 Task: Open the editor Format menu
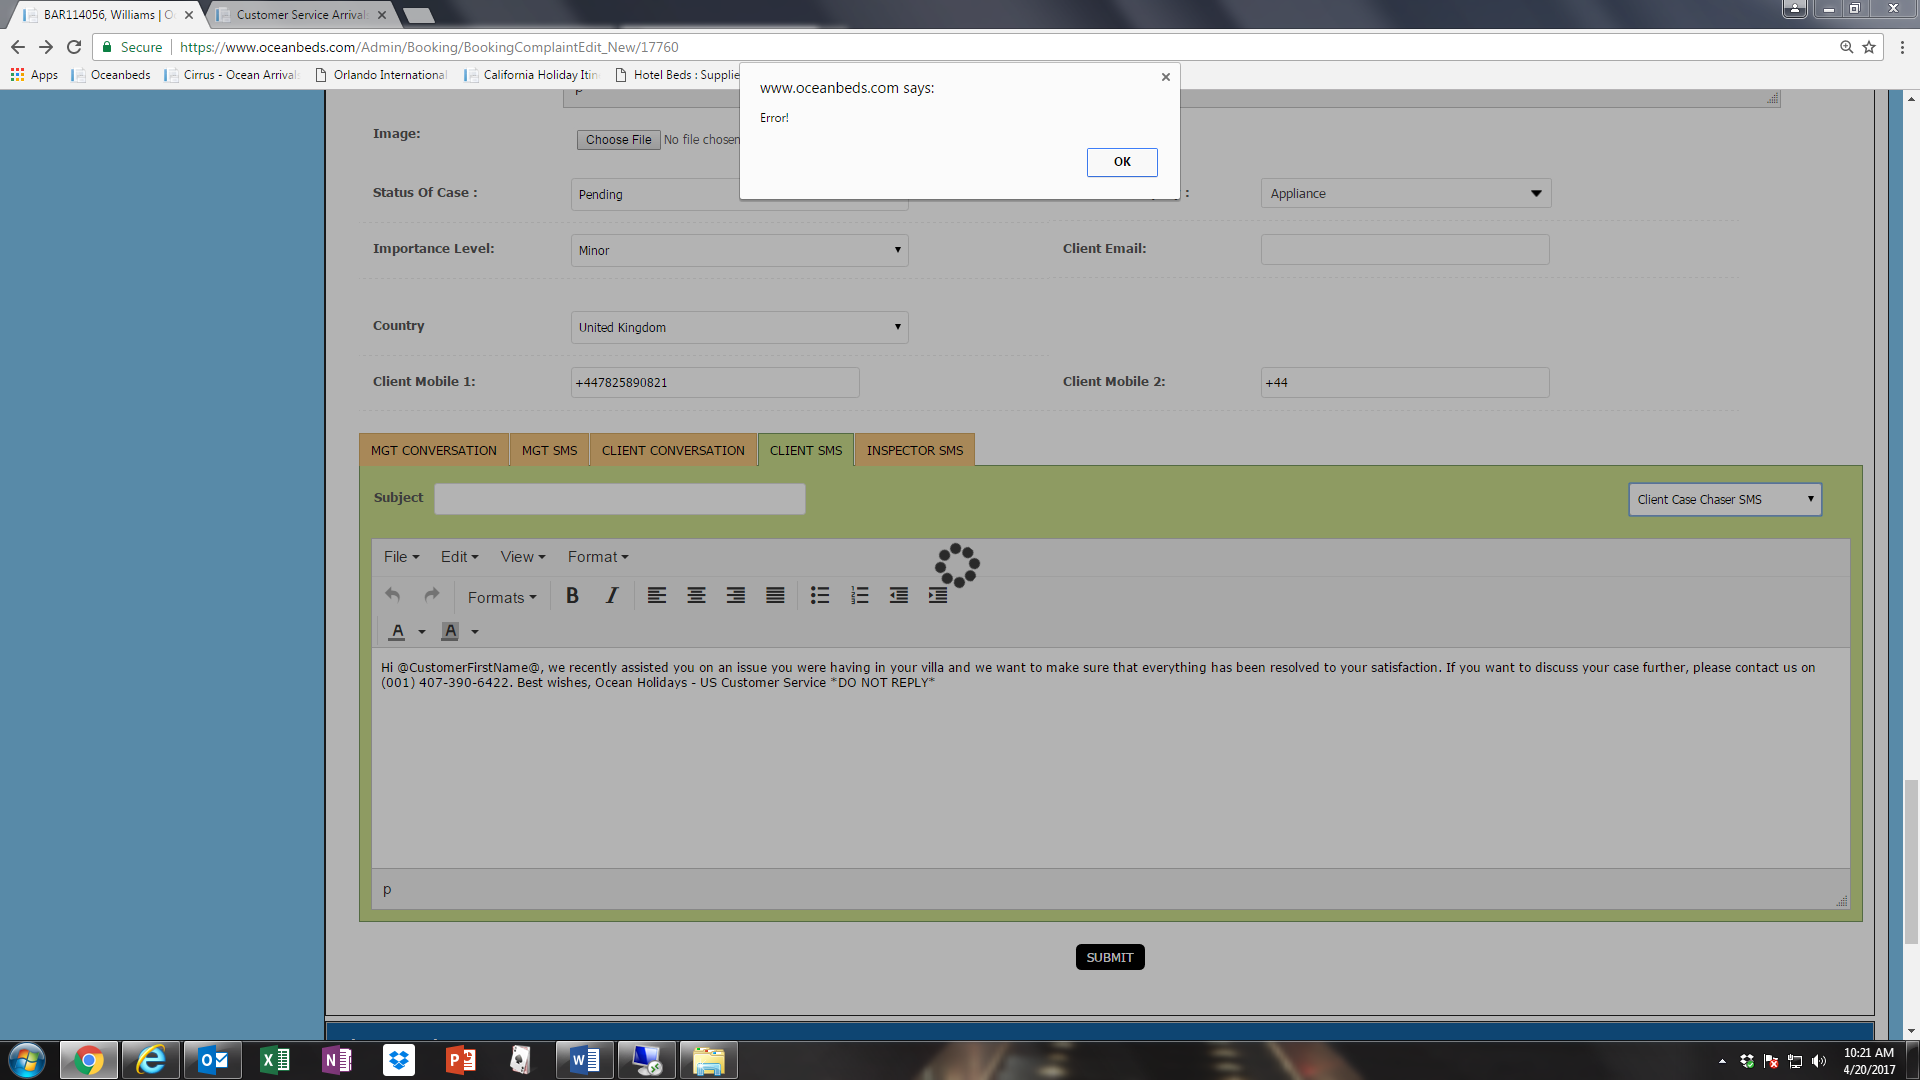pyautogui.click(x=597, y=557)
